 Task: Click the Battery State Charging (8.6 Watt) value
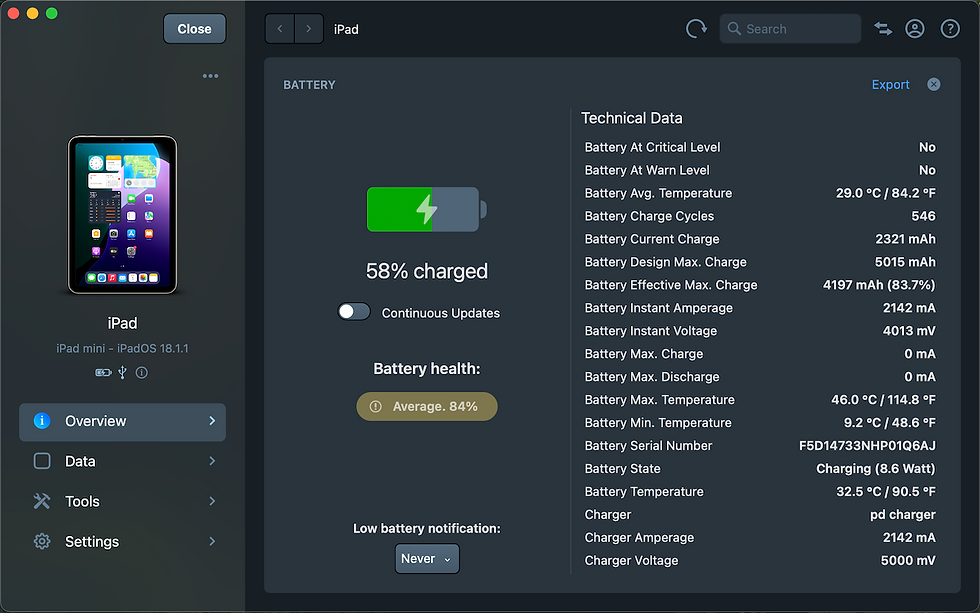876,469
